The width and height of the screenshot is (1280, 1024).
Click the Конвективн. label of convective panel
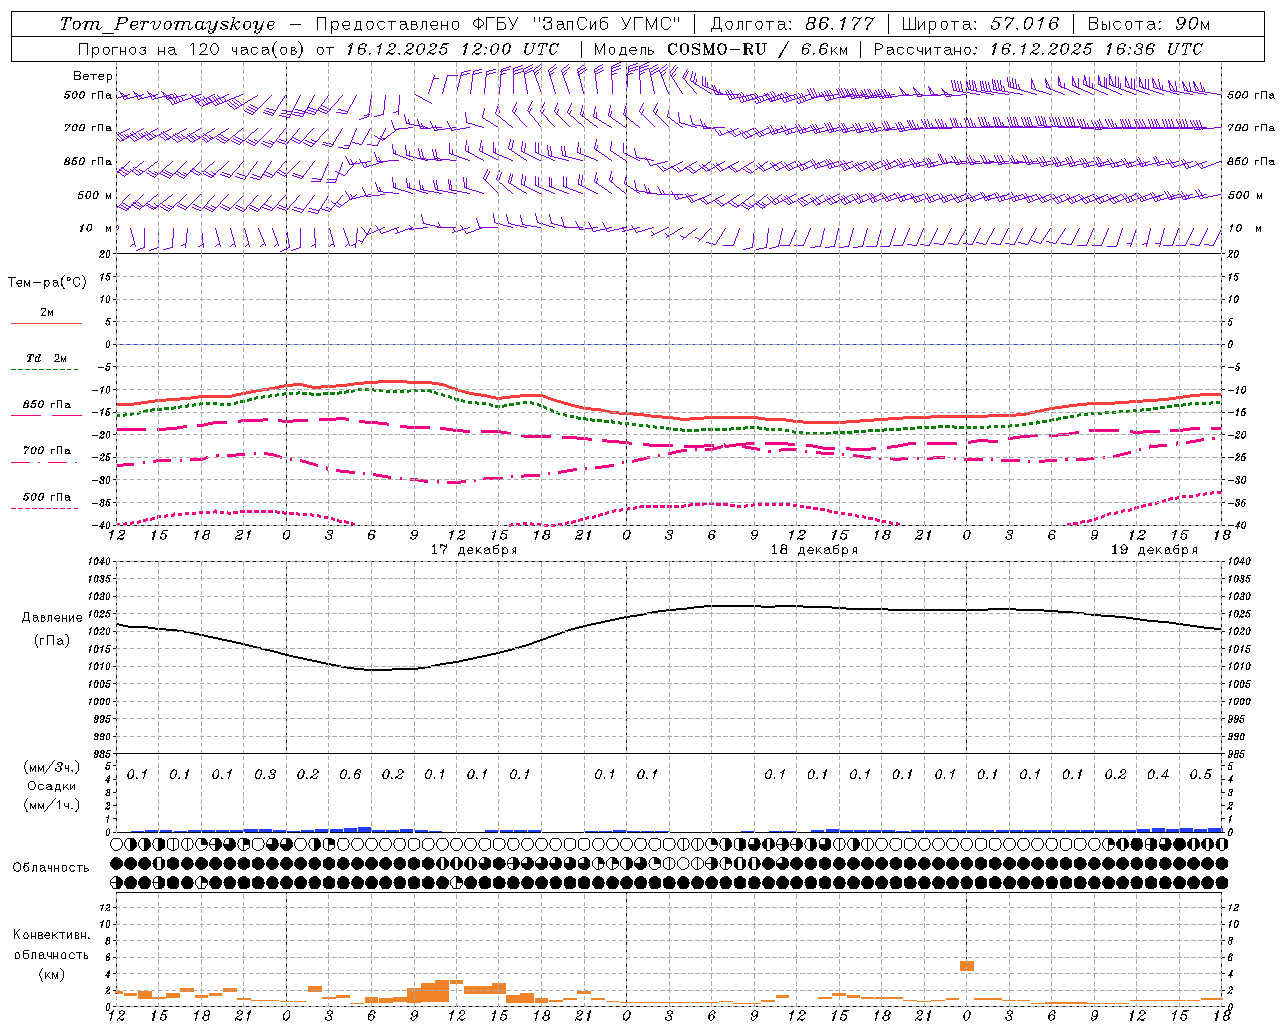[52, 935]
